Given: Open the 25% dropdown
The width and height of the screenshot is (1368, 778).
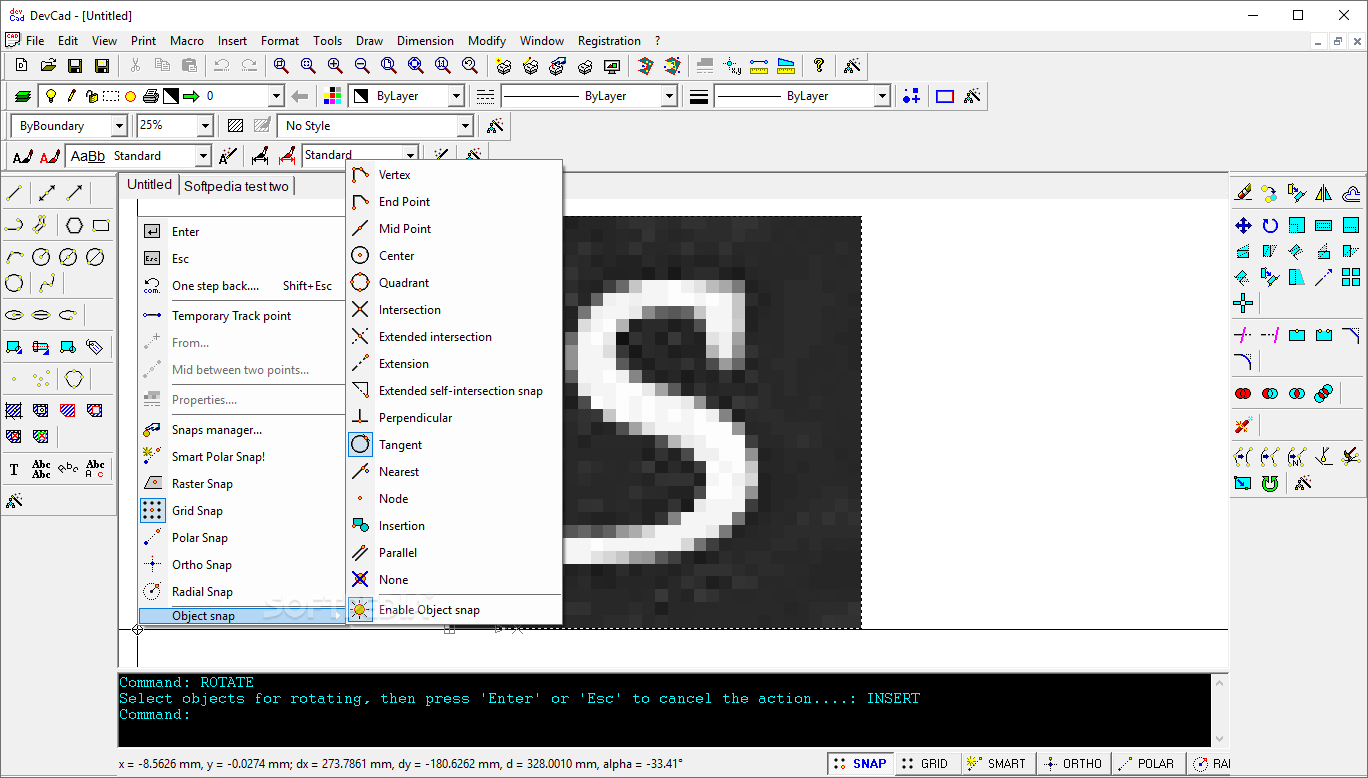Looking at the screenshot, I should click(x=205, y=126).
